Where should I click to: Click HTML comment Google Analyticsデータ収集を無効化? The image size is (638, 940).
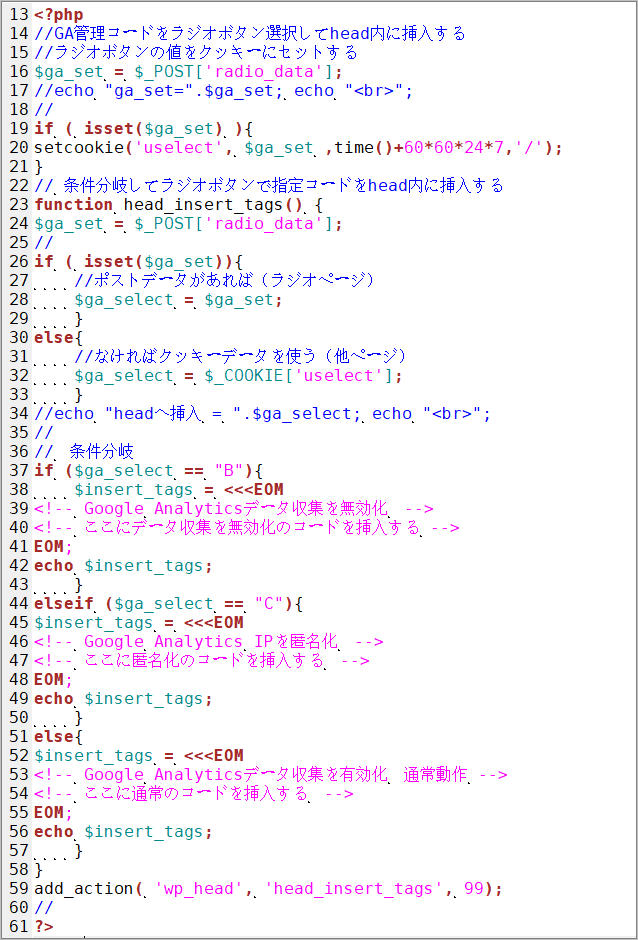234,509
